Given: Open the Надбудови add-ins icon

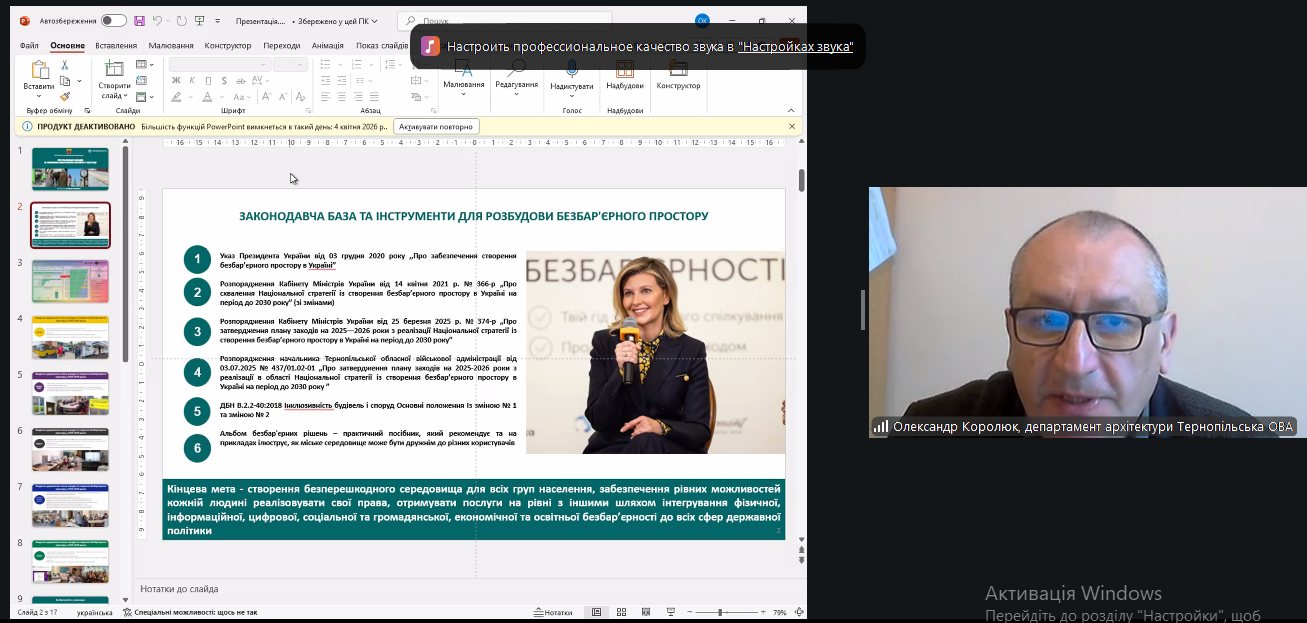Looking at the screenshot, I should pyautogui.click(x=624, y=69).
